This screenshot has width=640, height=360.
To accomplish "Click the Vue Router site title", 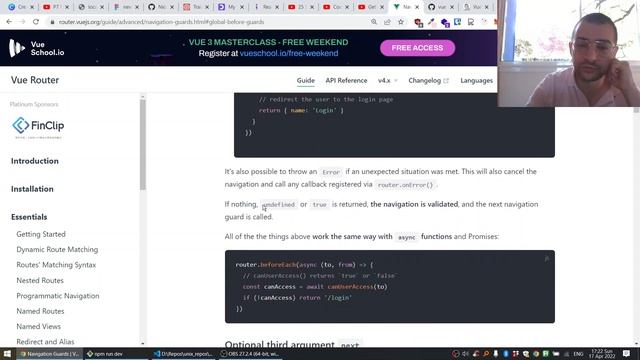I will click(x=35, y=80).
